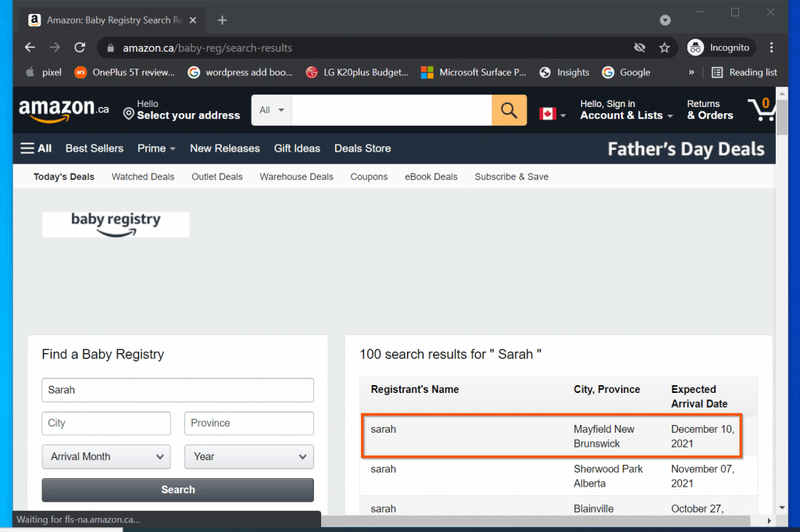Open the tab search dropdown circle
The width and height of the screenshot is (800, 532).
665,20
